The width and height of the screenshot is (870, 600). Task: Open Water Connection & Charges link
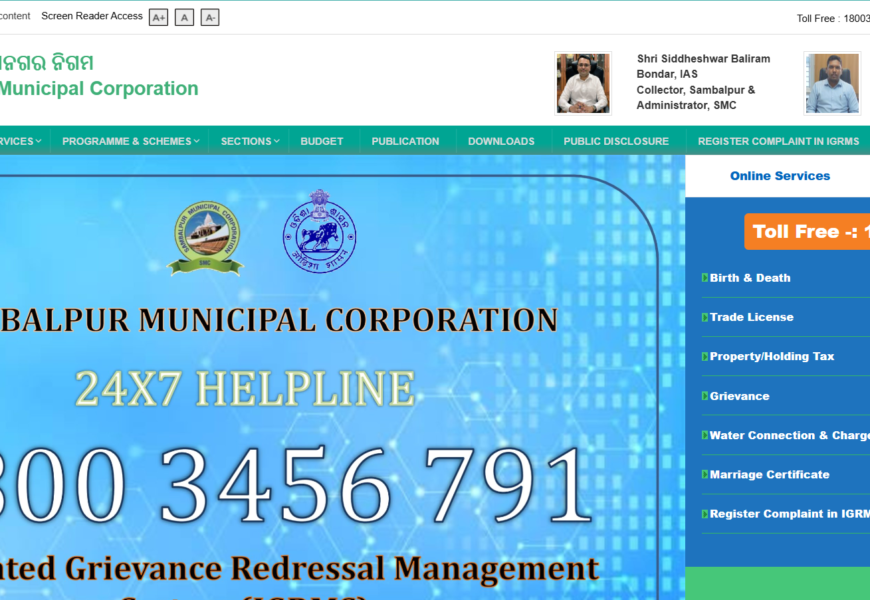coord(790,435)
